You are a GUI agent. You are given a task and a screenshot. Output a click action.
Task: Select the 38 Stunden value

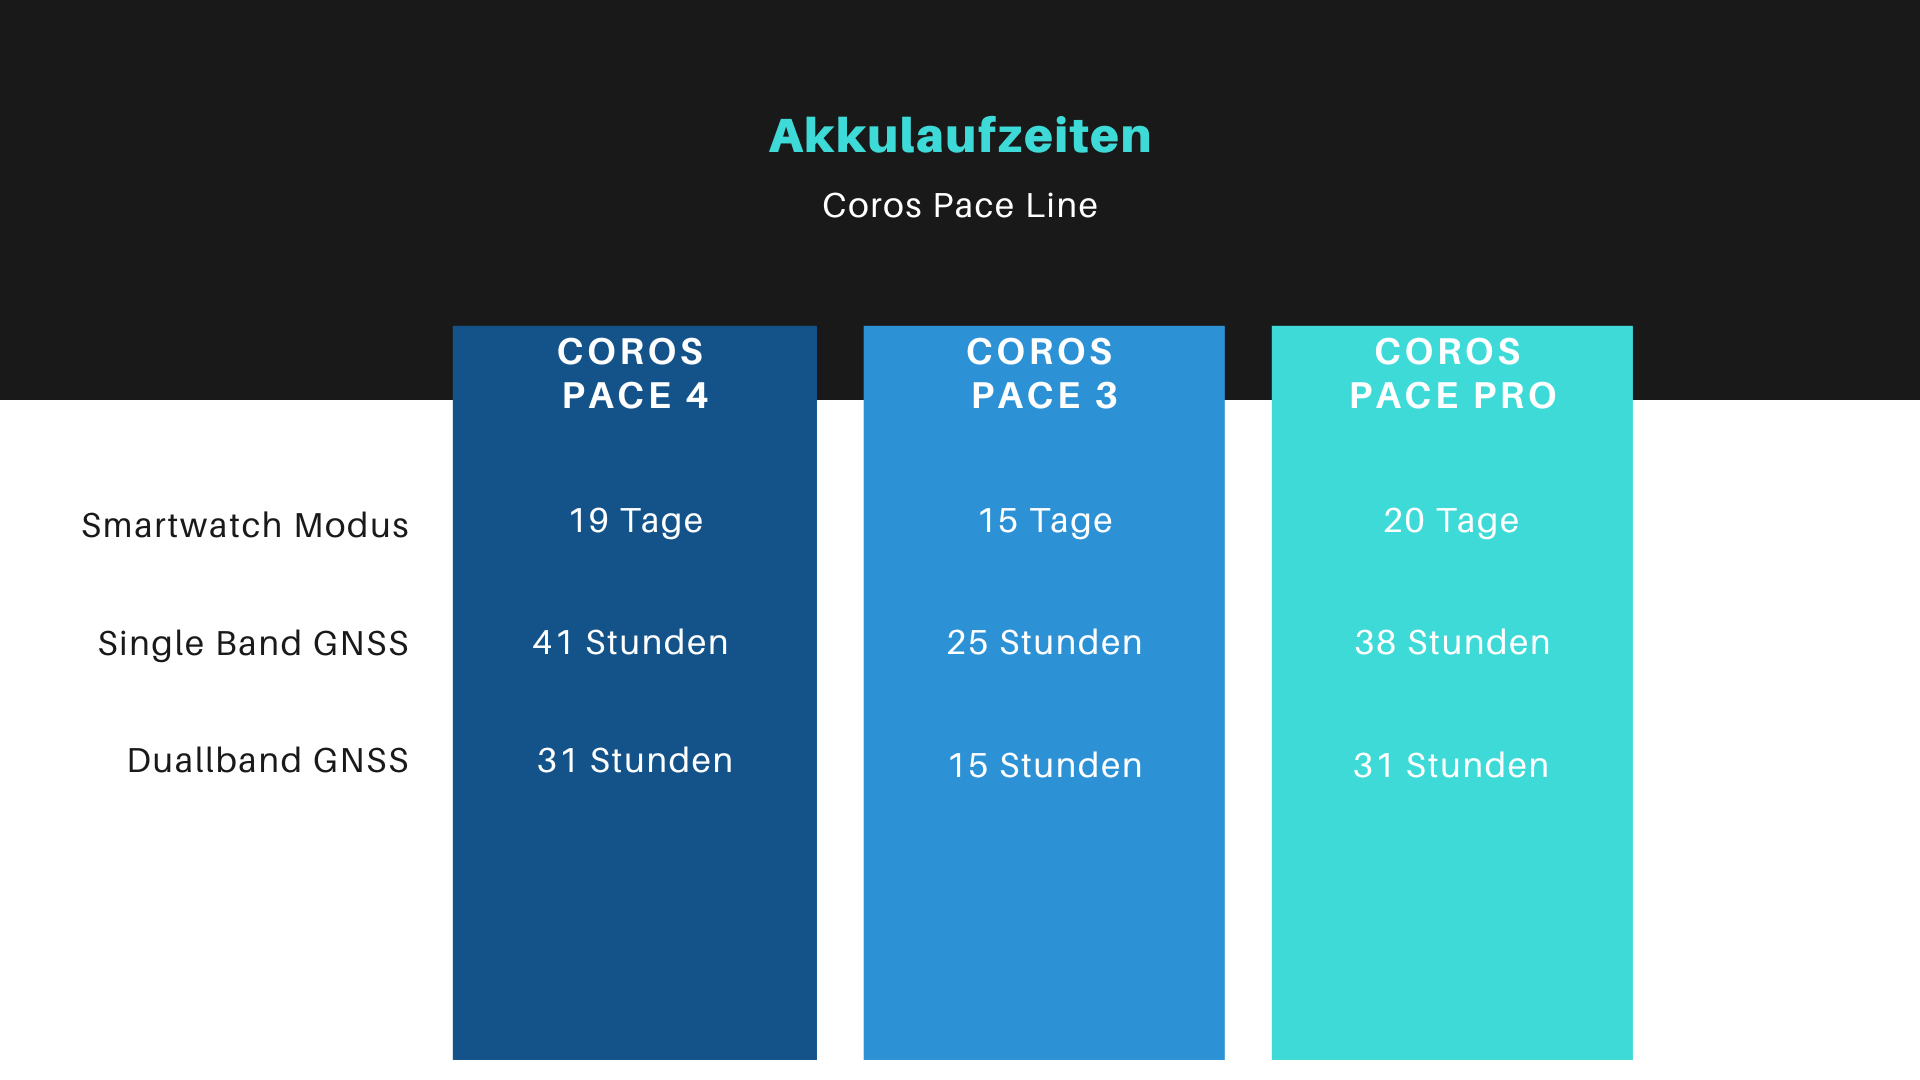[1452, 643]
